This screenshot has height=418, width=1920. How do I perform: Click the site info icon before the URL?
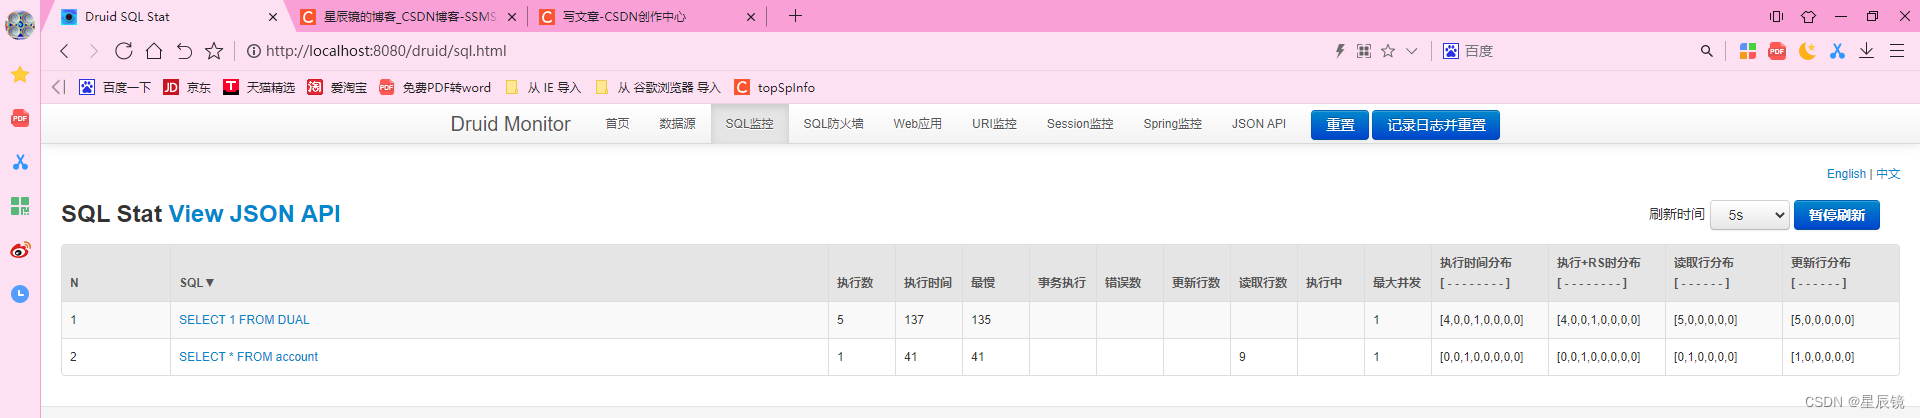pos(254,51)
